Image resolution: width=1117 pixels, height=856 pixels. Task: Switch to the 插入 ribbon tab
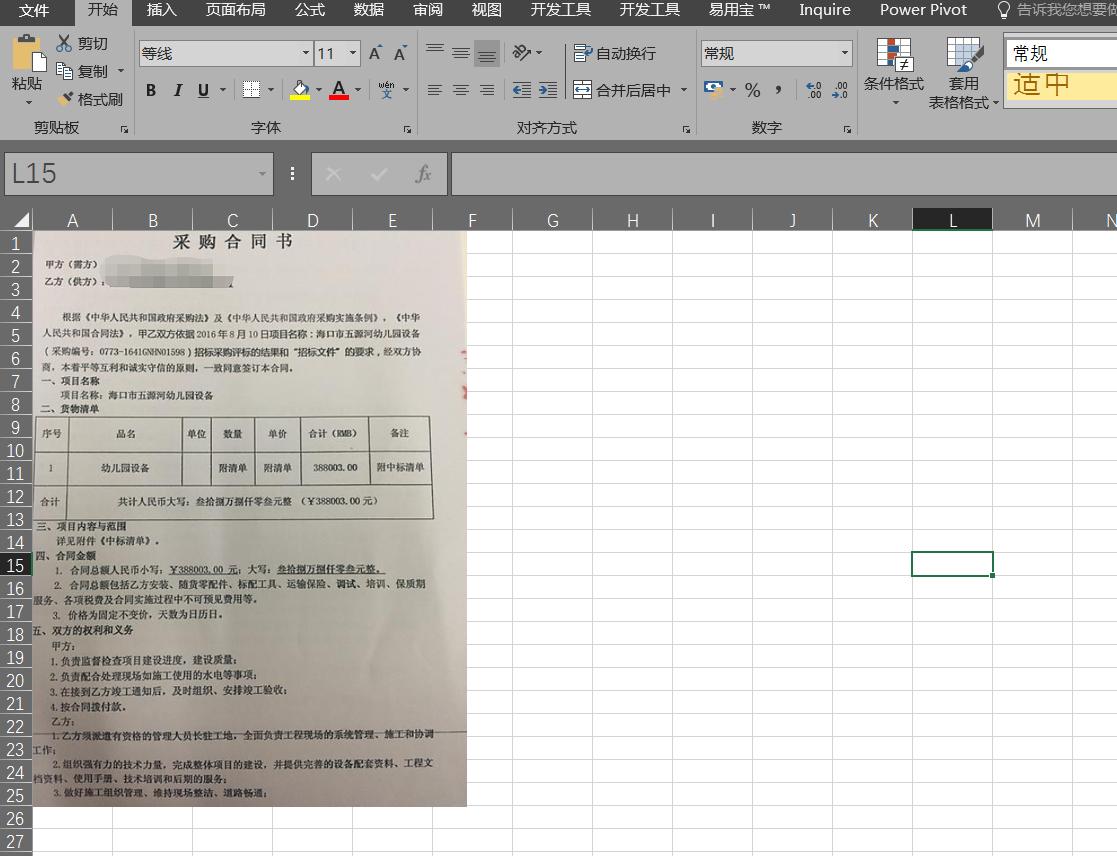[162, 11]
